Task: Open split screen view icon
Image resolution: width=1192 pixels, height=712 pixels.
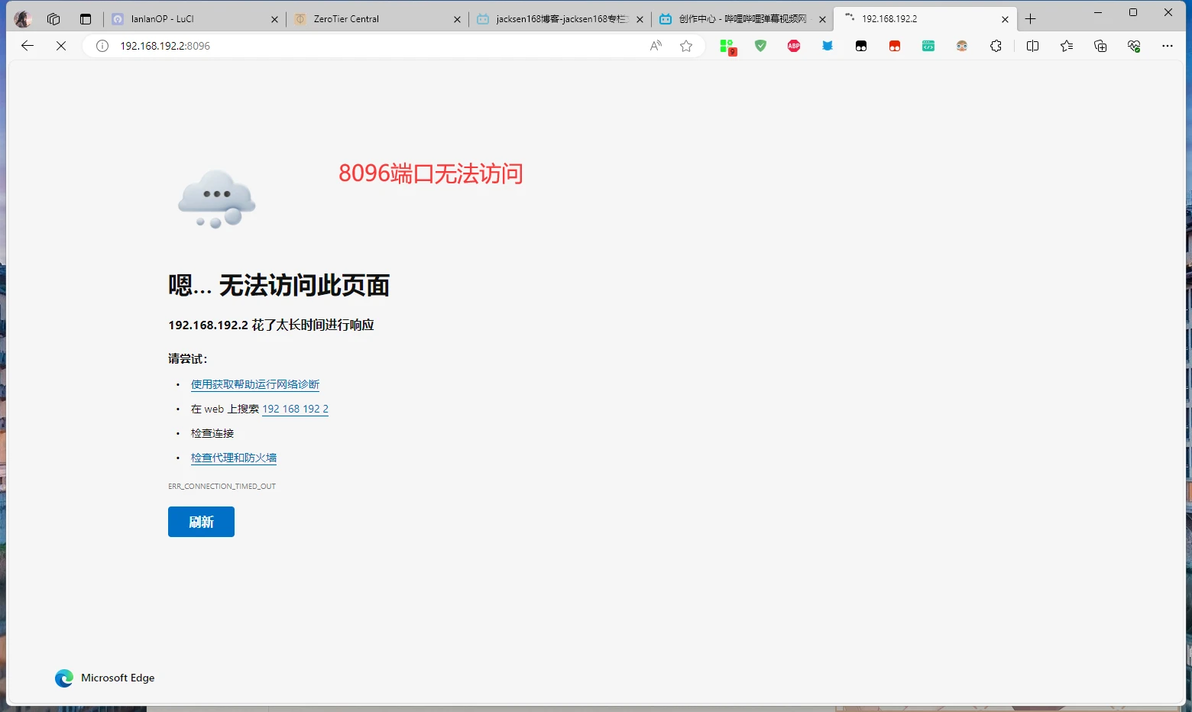Action: [1032, 46]
